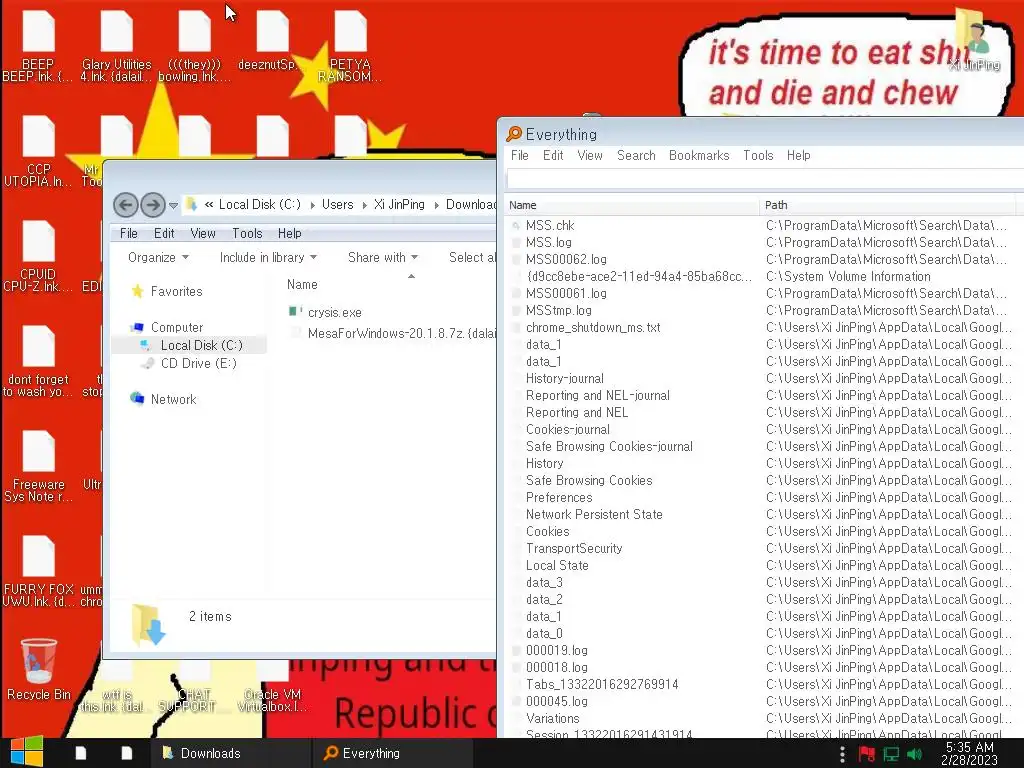Viewport: 1024px width, 768px height.
Task: Select History-journal in Everything results
Action: 565,378
